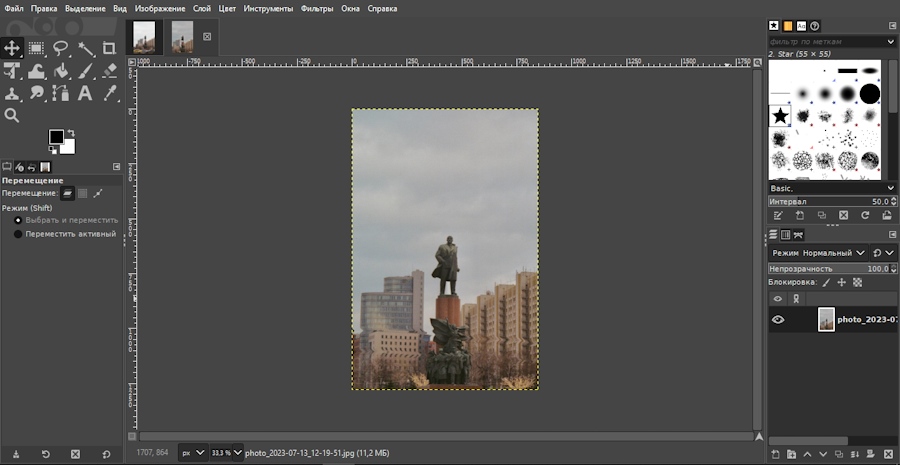The width and height of the screenshot is (900, 465).
Task: Activate the Eraser tool
Action: pos(109,70)
